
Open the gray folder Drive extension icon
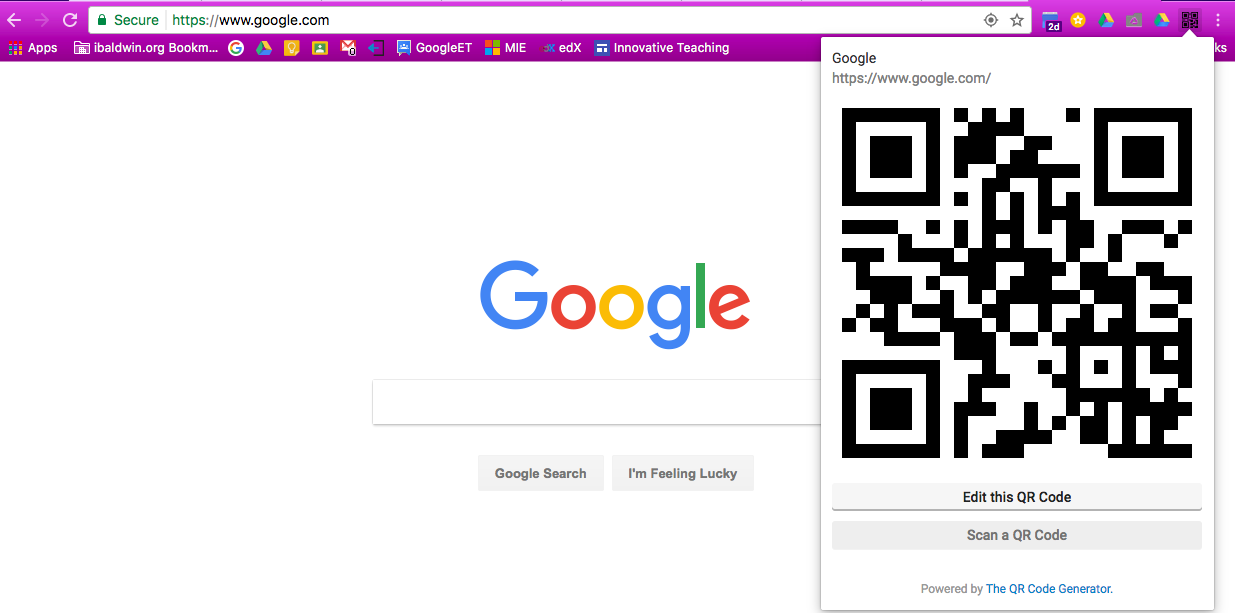click(1134, 20)
